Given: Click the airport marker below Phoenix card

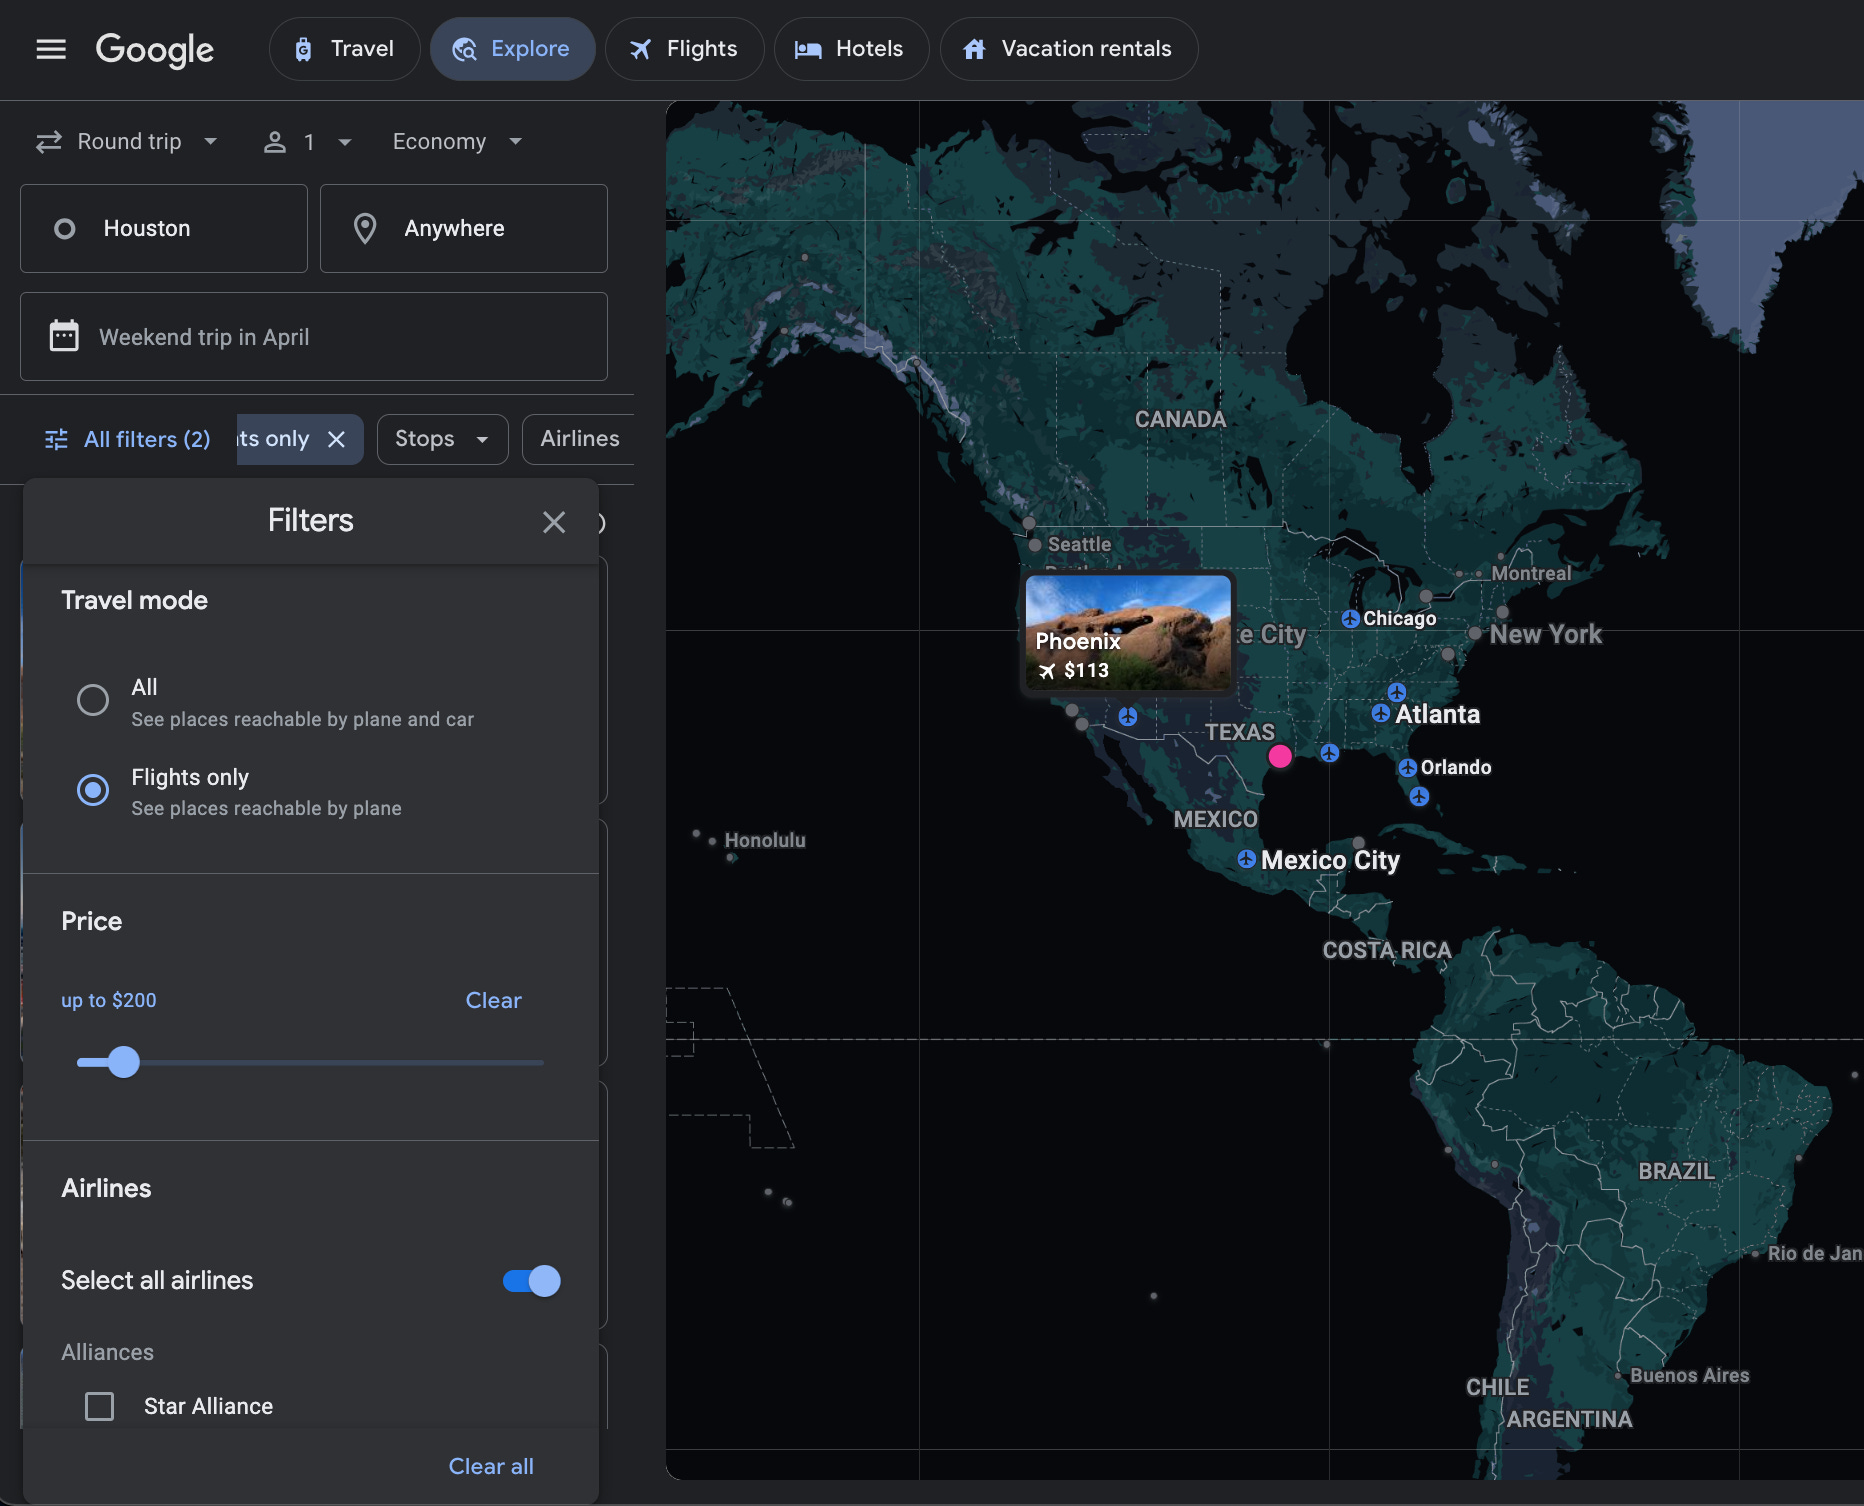Looking at the screenshot, I should pyautogui.click(x=1128, y=716).
